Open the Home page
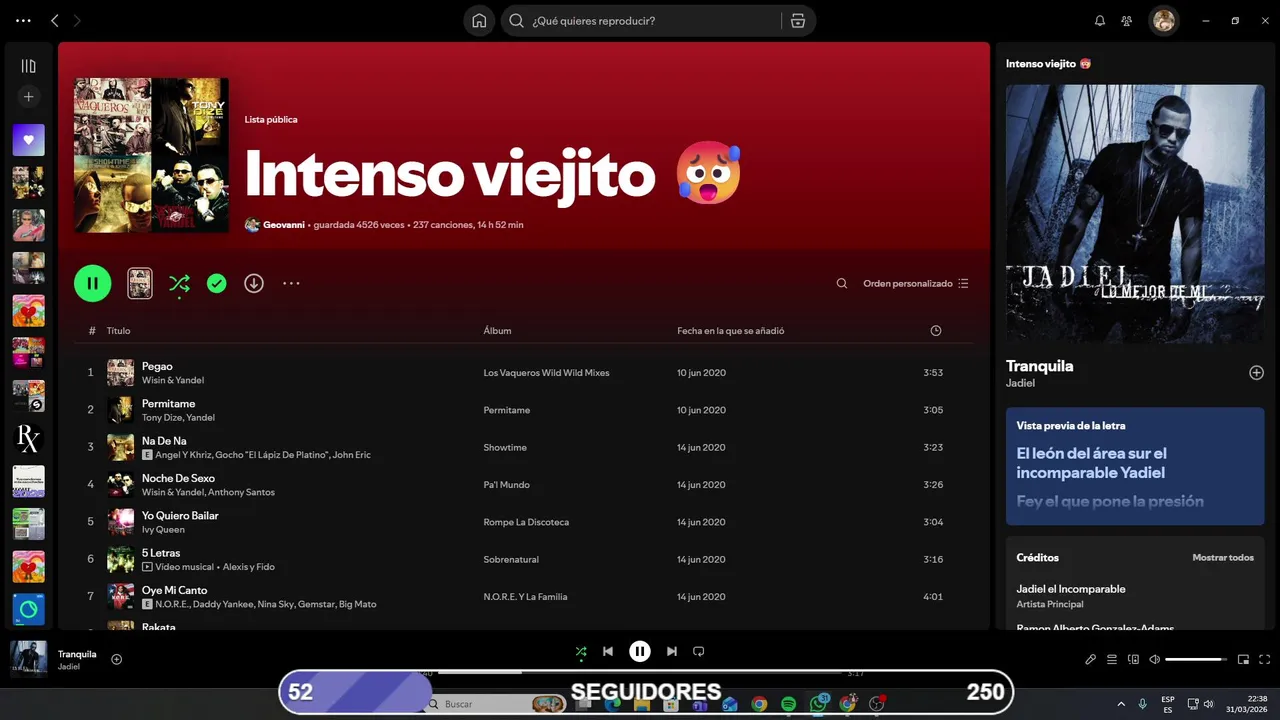The width and height of the screenshot is (1280, 720). pos(479,20)
